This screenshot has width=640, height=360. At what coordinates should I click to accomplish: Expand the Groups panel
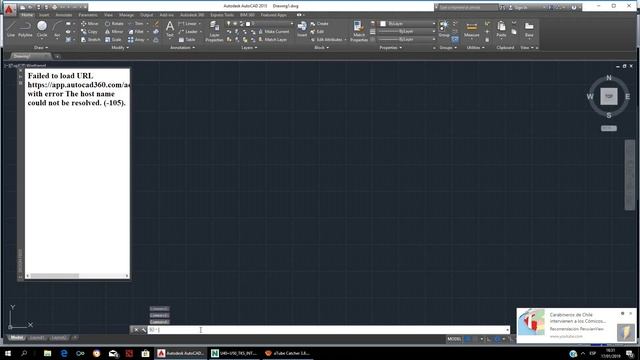click(448, 48)
